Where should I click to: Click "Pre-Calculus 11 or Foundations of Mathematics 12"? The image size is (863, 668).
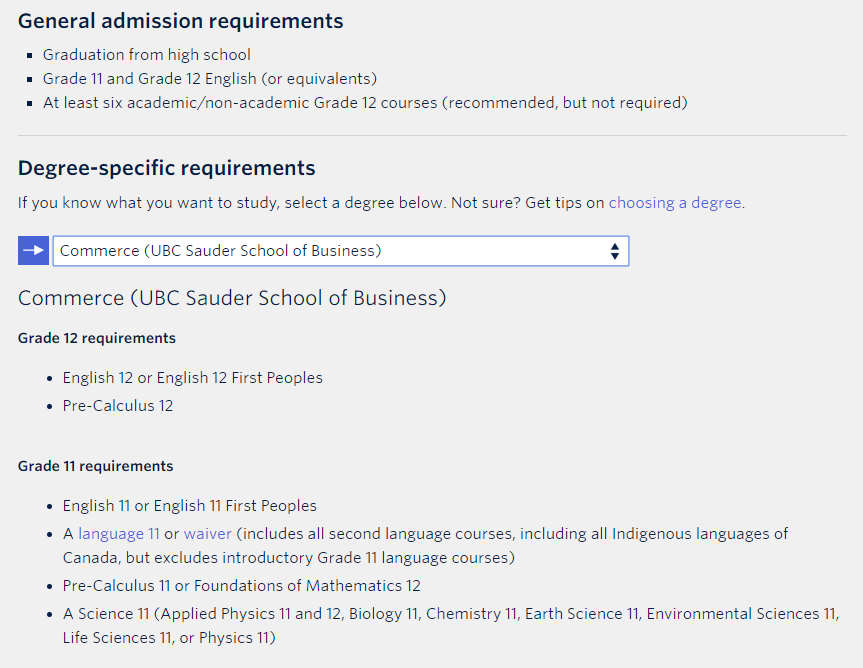[x=241, y=586]
